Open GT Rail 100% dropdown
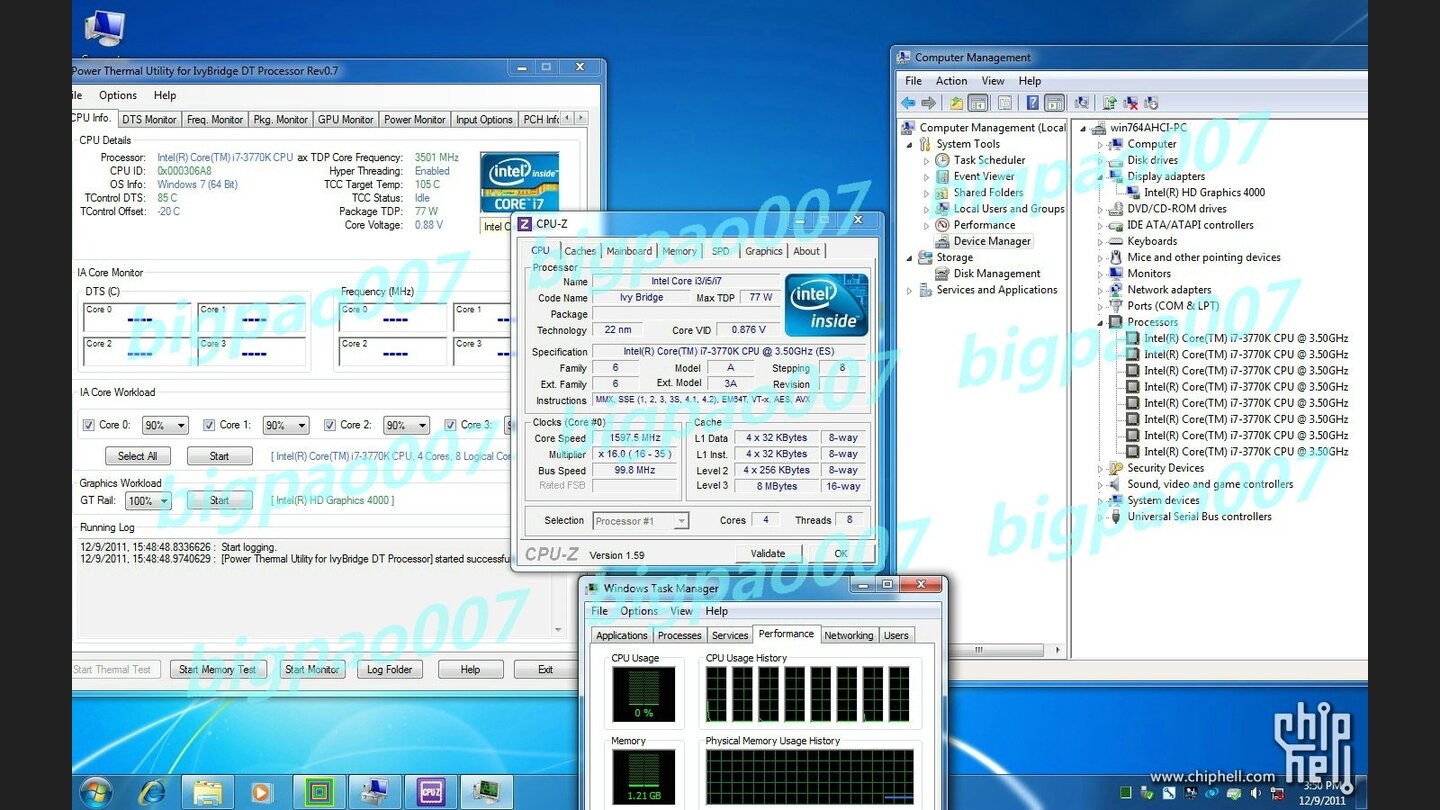Viewport: 1440px width, 810px height. click(148, 501)
